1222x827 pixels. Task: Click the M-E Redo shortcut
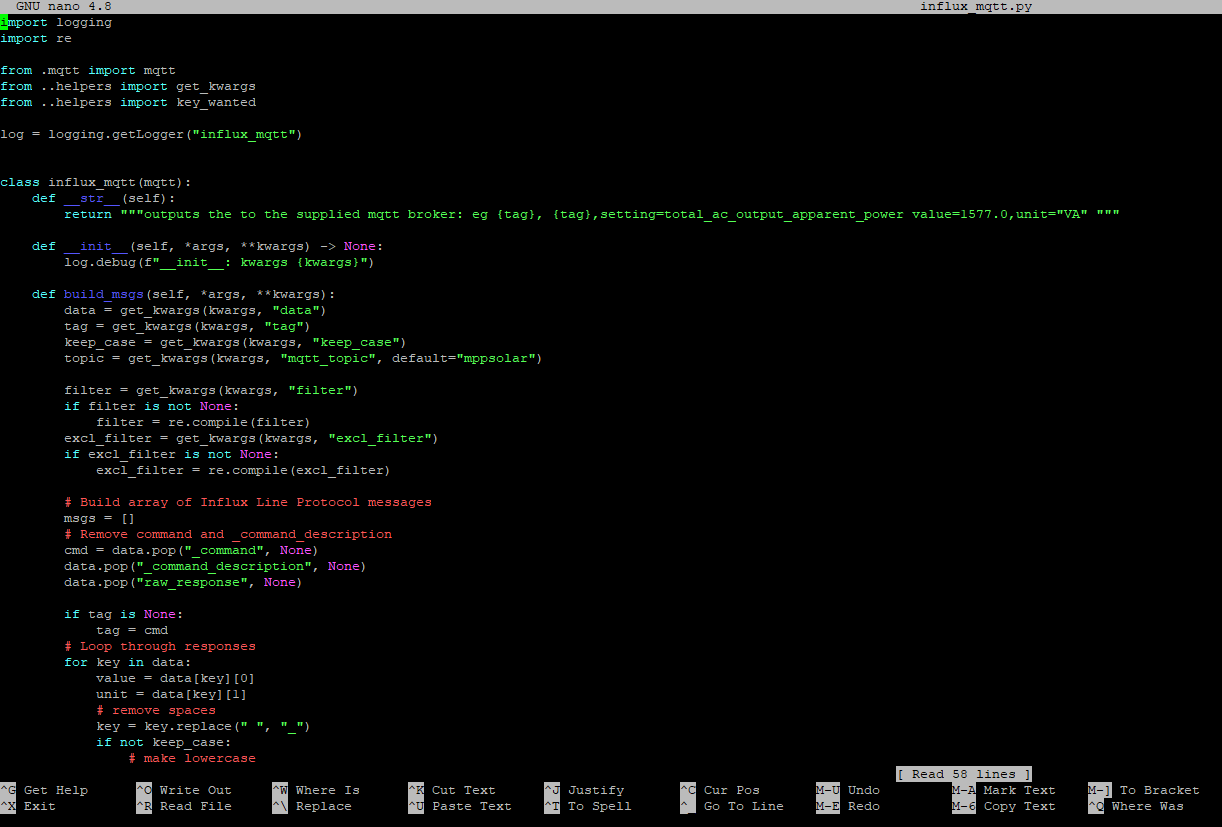click(848, 806)
